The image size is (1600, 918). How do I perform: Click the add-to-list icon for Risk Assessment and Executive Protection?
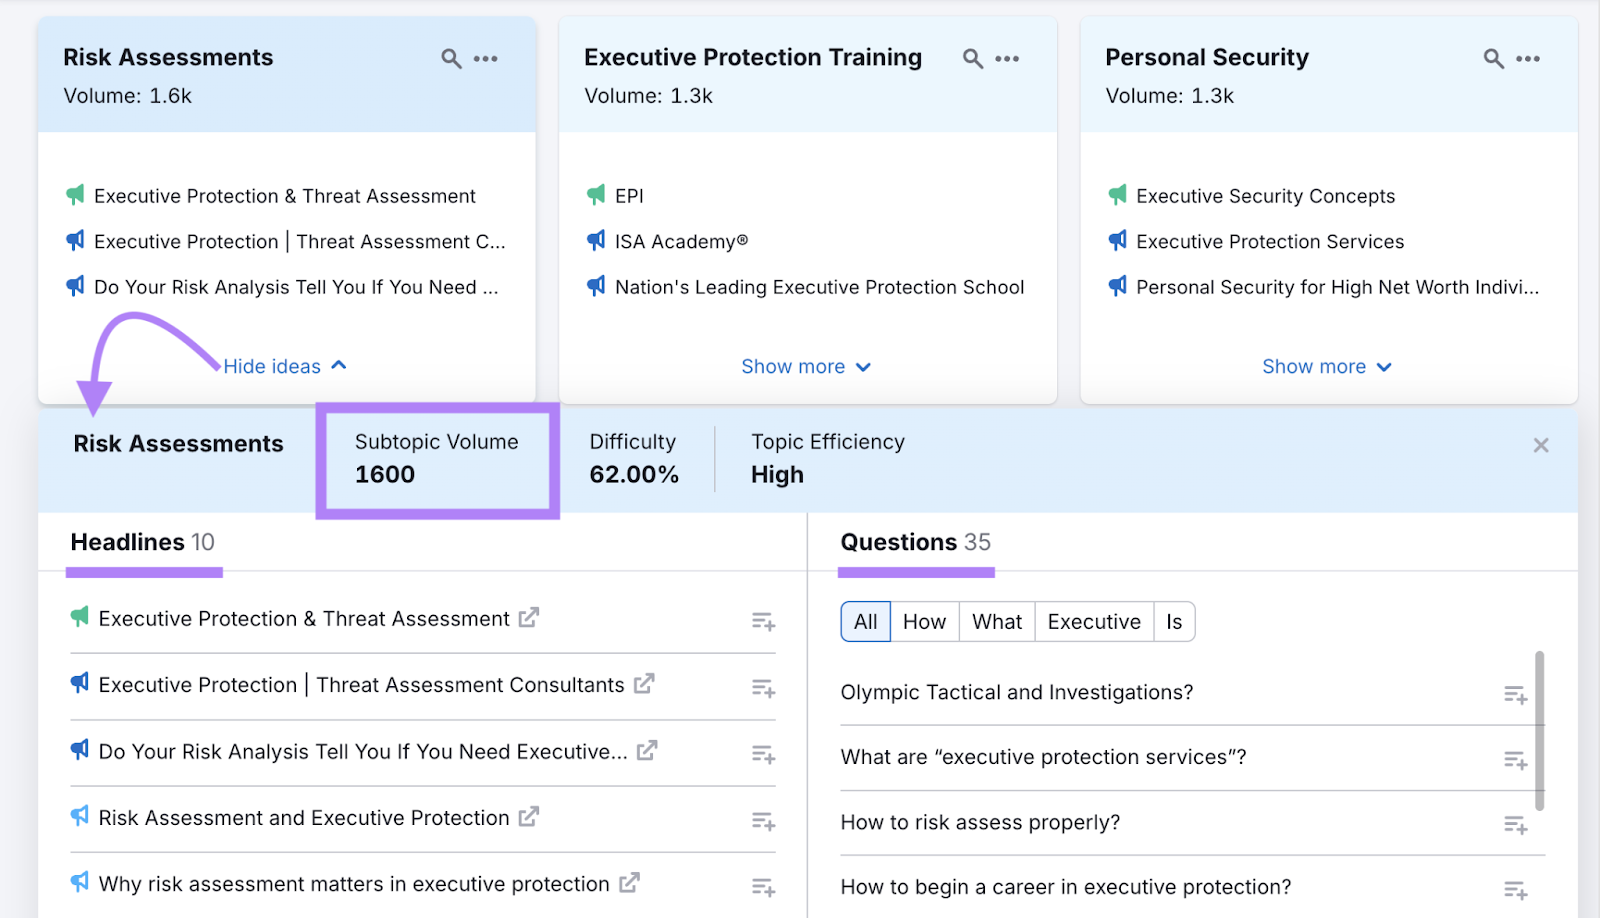point(763,820)
